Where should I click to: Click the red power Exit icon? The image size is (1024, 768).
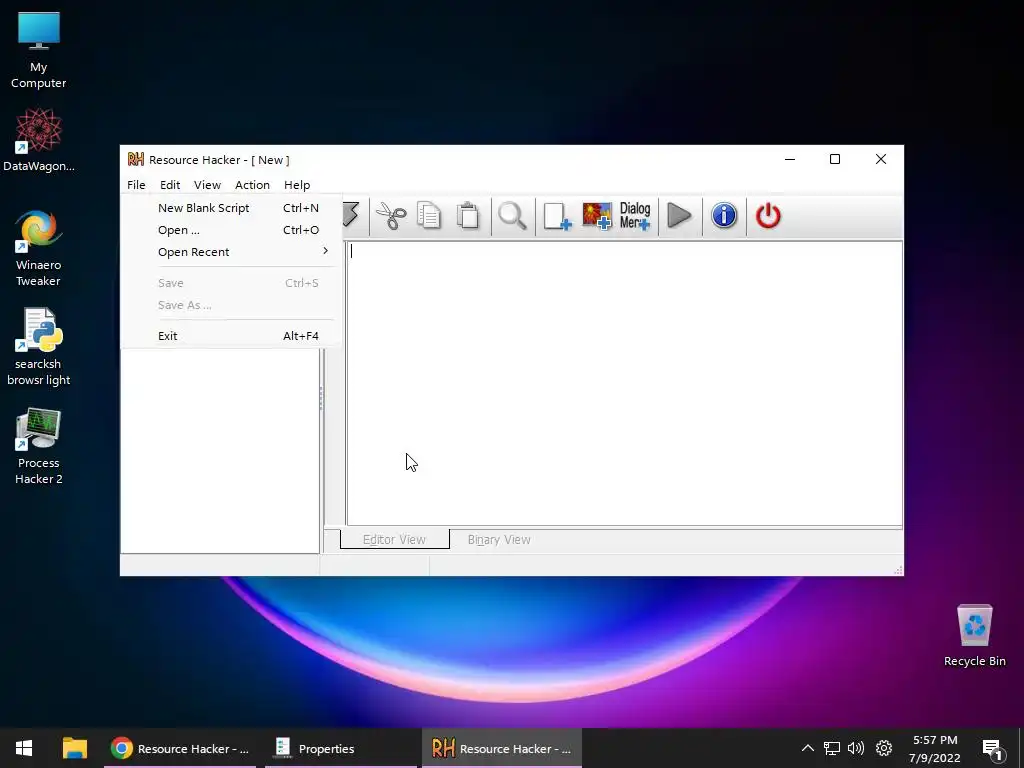[x=768, y=216]
